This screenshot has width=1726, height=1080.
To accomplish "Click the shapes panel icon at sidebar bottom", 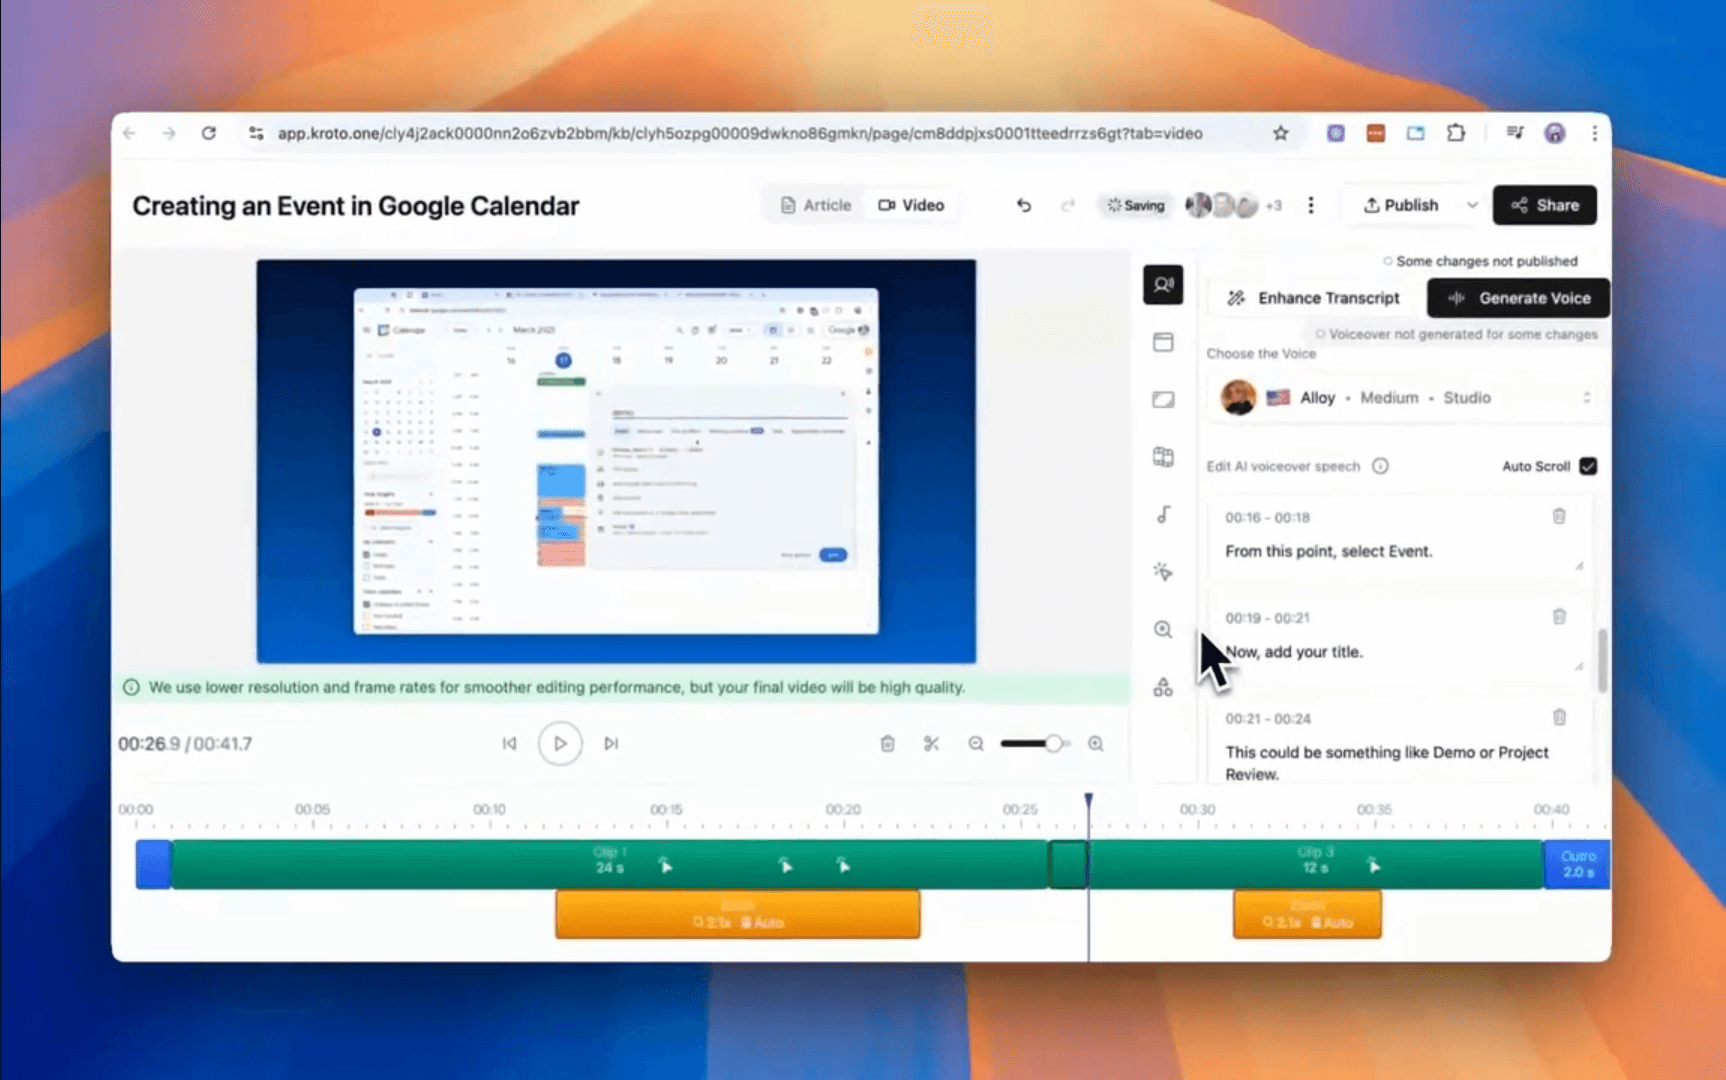I will 1163,687.
